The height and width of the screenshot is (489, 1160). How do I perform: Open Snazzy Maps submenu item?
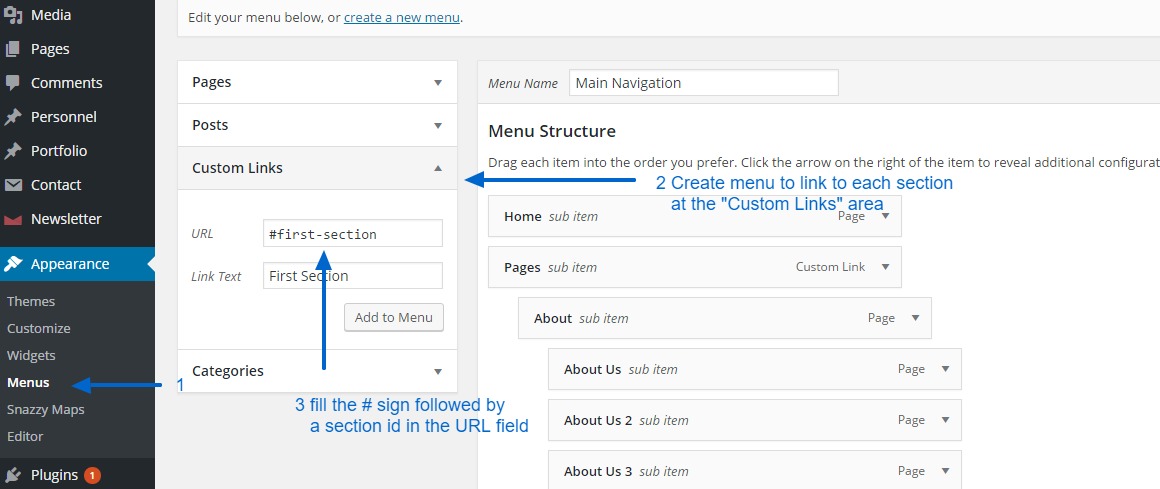pyautogui.click(x=45, y=409)
